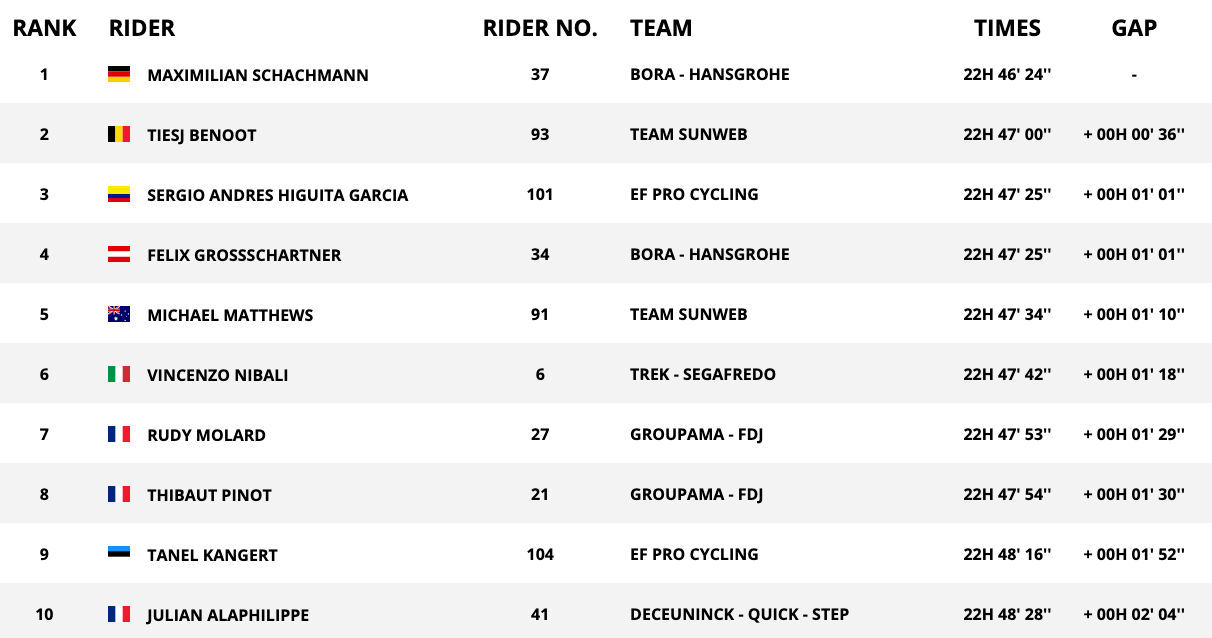
Task: Click the Belgian flag next to Tiesj Benoot
Action: [x=119, y=134]
